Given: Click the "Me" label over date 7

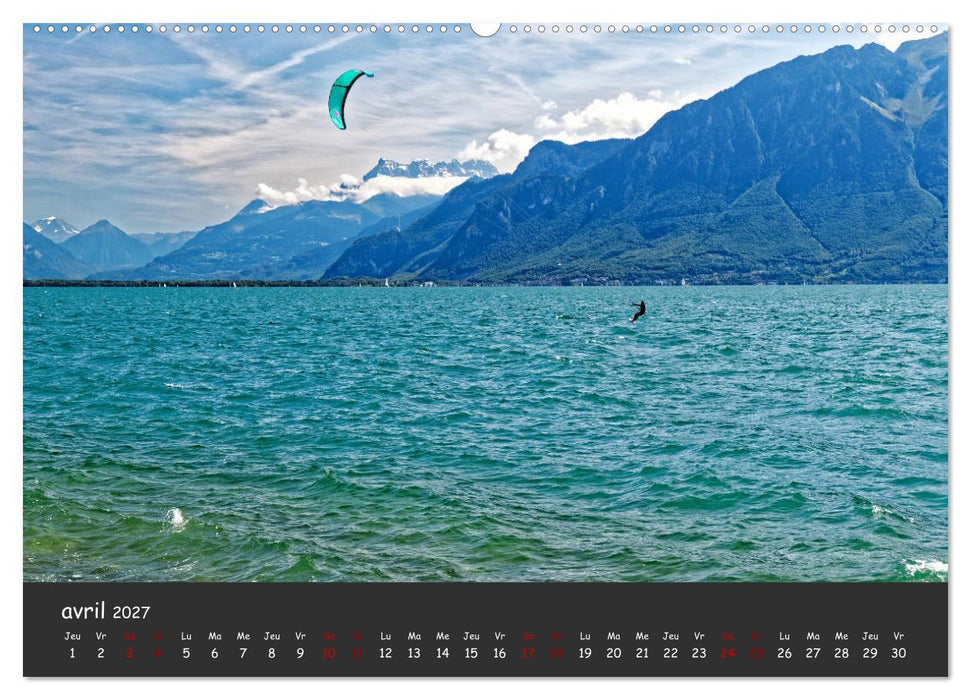Looking at the screenshot, I should pos(243,636).
